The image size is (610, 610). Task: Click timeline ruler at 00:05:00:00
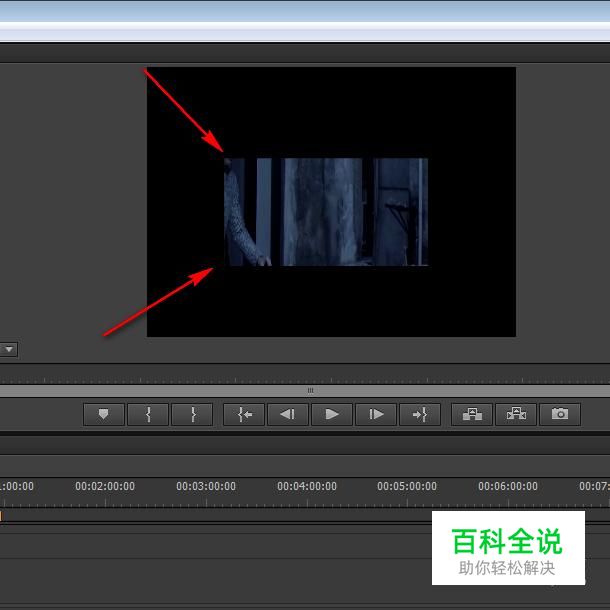pyautogui.click(x=407, y=486)
